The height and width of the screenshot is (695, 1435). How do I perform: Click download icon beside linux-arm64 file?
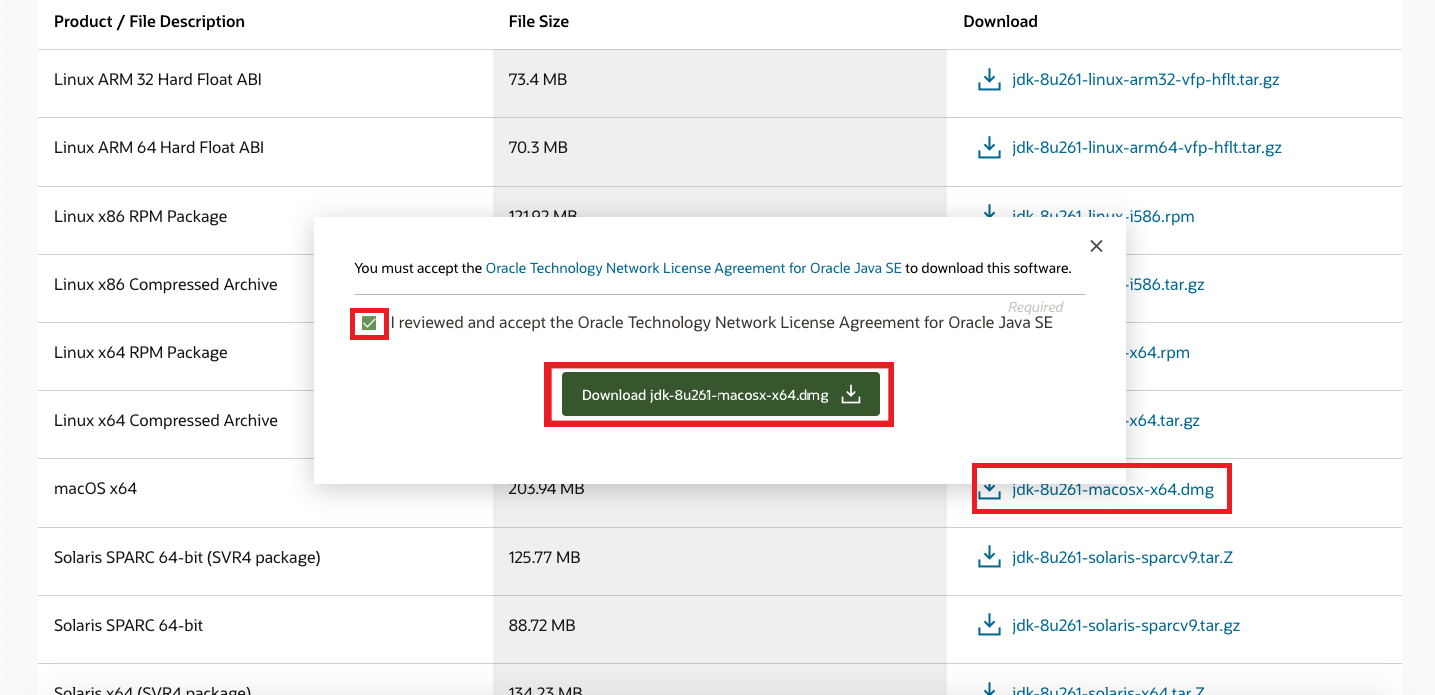(989, 147)
